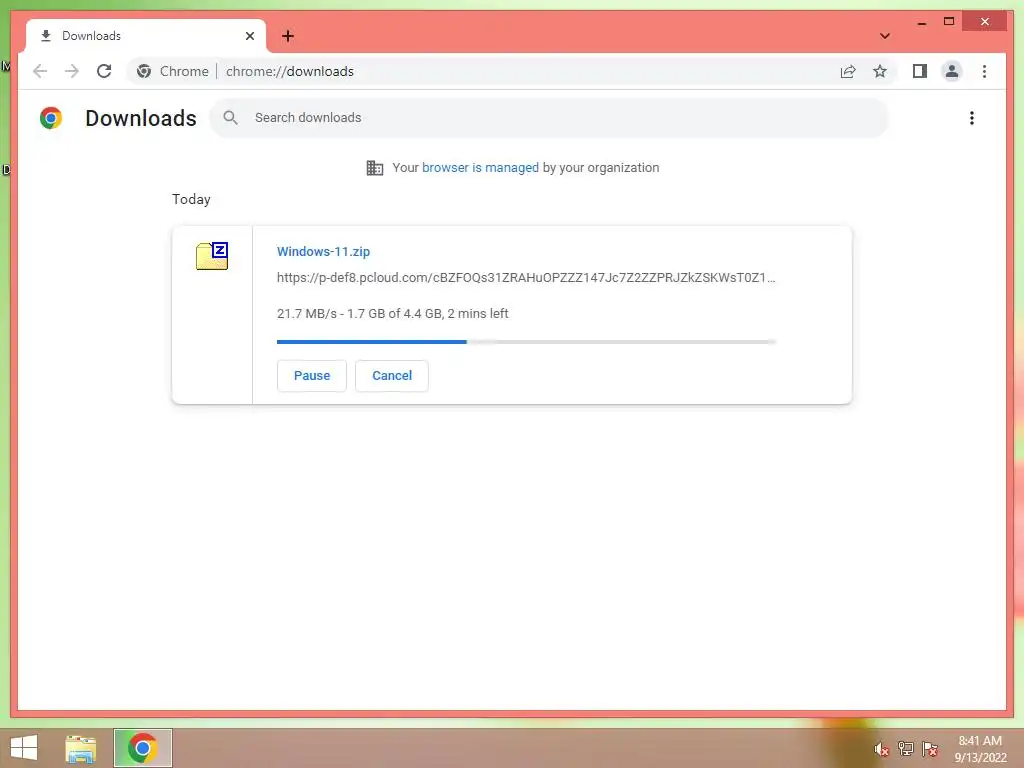1024x768 pixels.
Task: Click the network tray icon
Action: click(x=905, y=749)
